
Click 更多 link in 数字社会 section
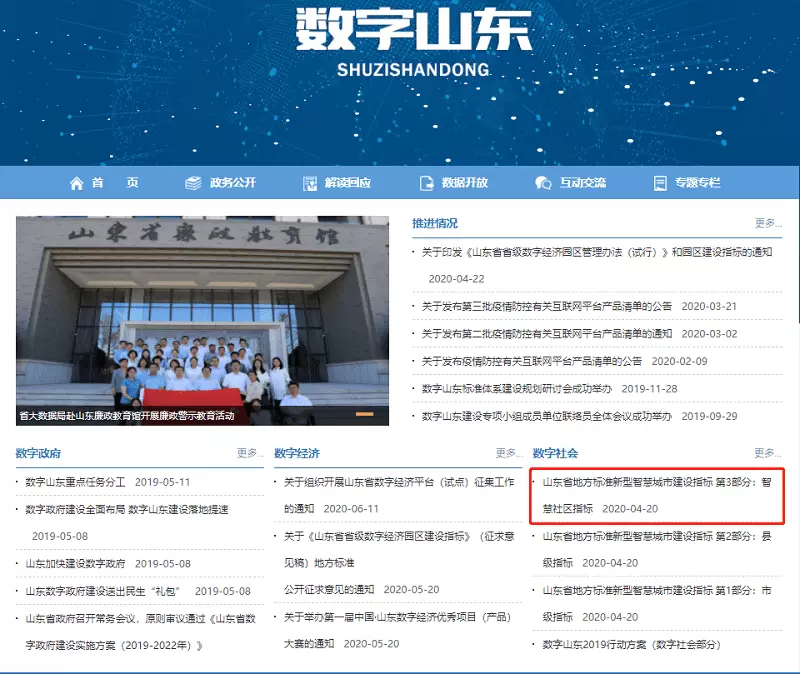pos(768,453)
